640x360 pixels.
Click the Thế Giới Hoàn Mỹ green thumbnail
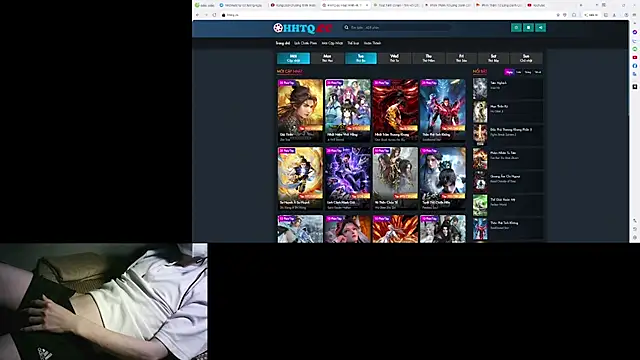[480, 205]
